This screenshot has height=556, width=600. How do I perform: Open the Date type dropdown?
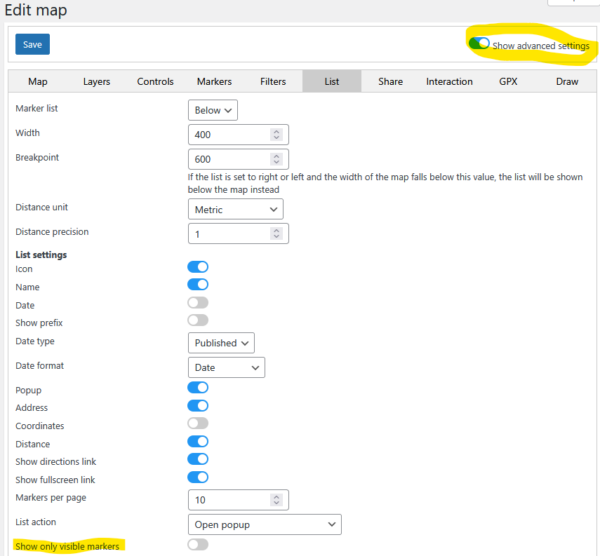[x=221, y=343]
